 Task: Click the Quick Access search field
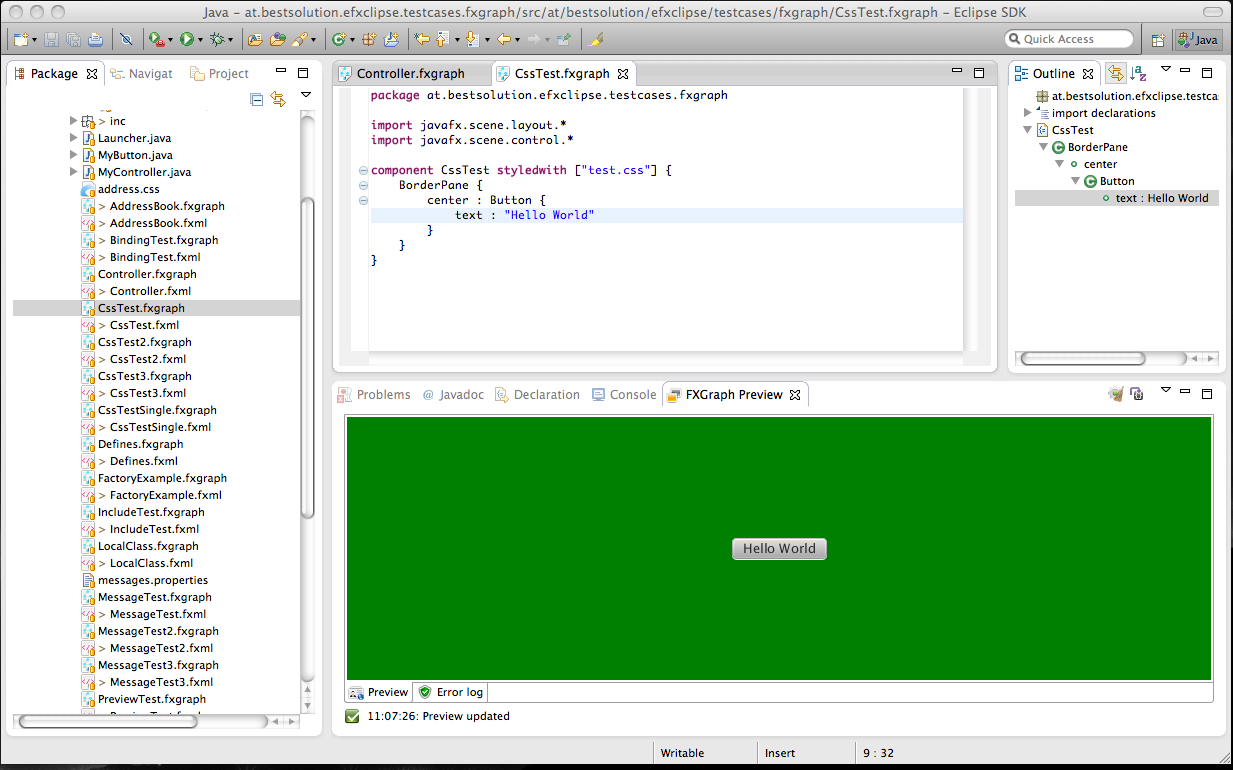tap(1070, 39)
